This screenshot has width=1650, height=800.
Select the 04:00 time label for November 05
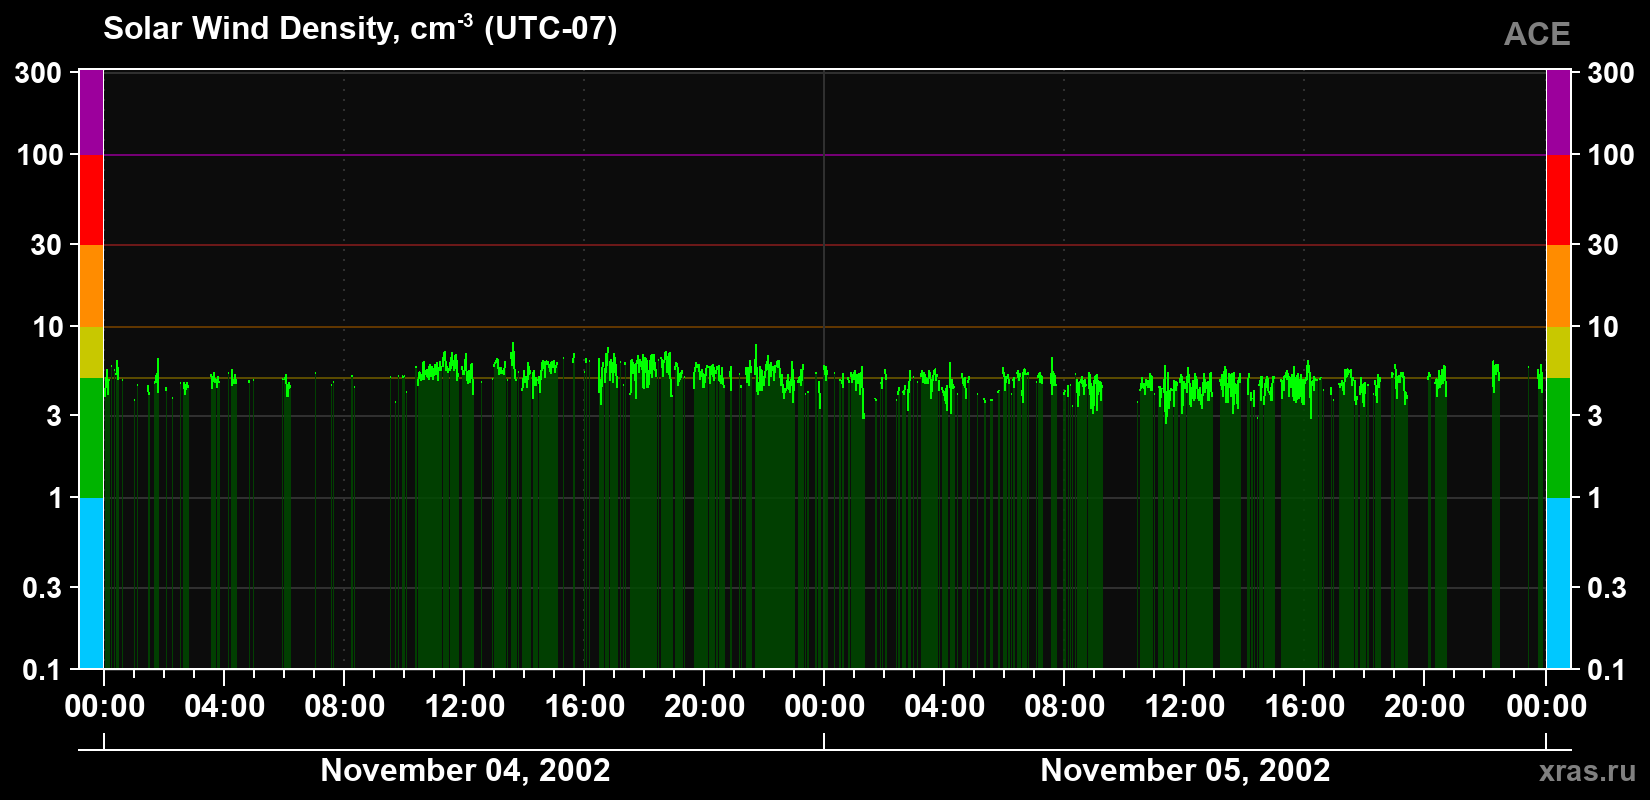pyautogui.click(x=945, y=707)
